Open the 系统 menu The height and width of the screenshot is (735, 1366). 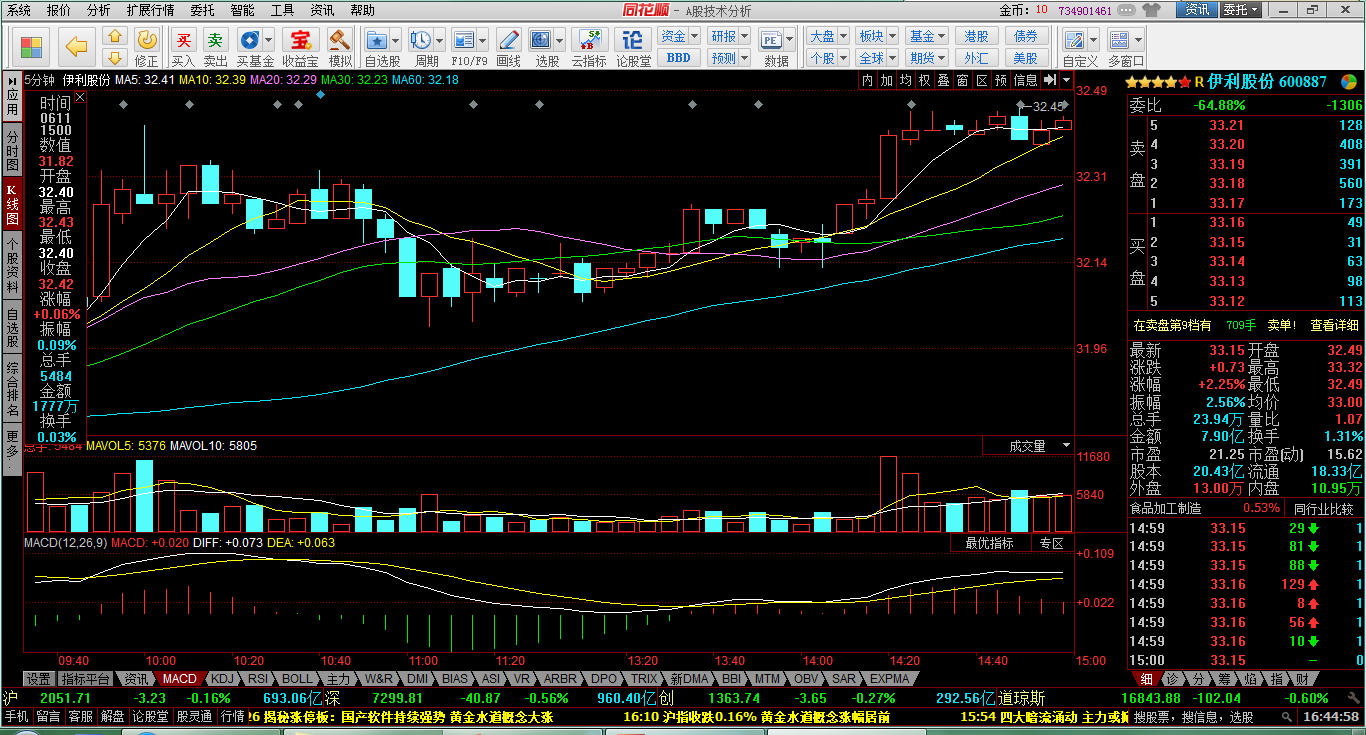pos(18,10)
